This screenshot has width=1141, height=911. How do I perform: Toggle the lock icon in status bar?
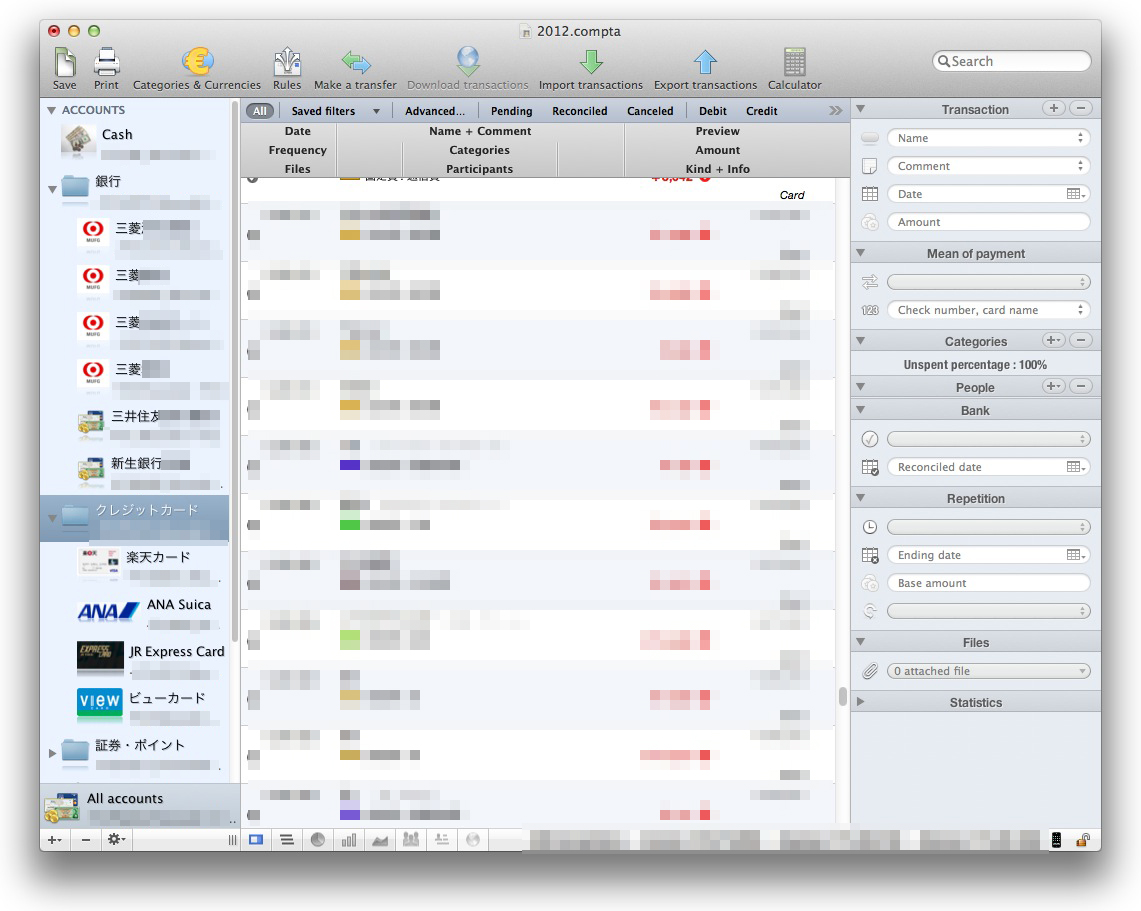(x=1082, y=840)
